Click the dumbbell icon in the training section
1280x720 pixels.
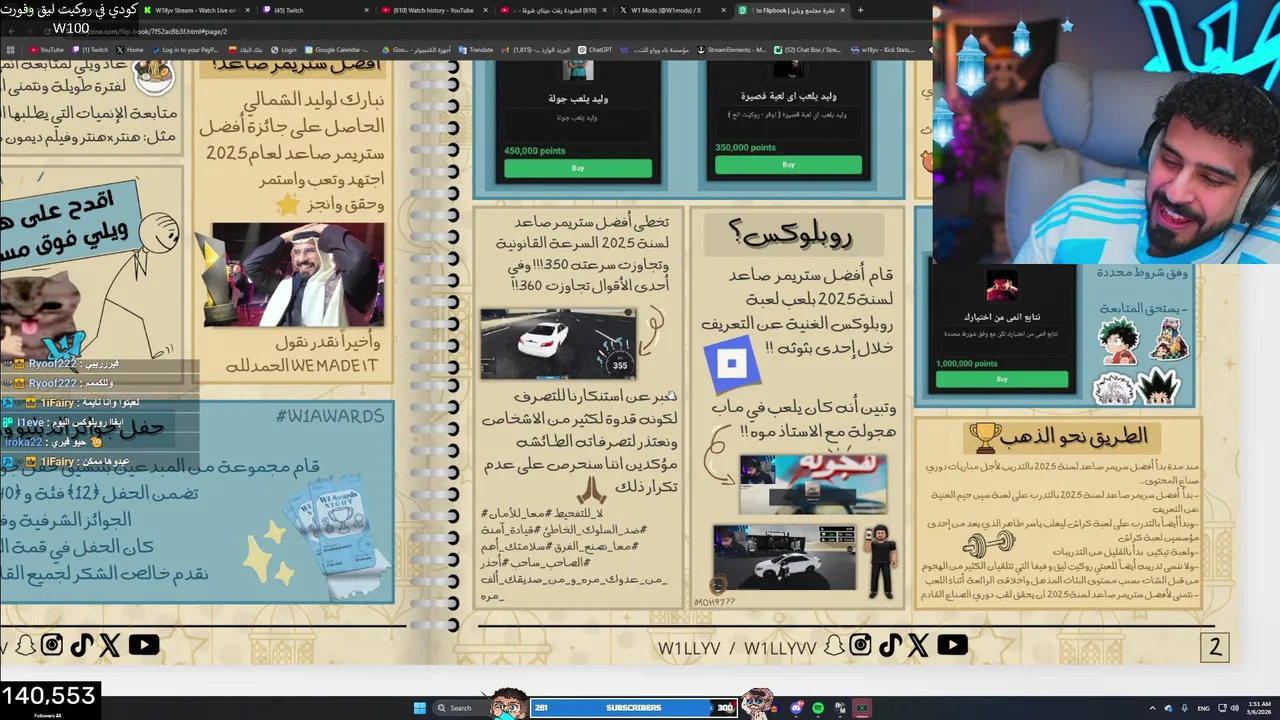[x=987, y=546]
